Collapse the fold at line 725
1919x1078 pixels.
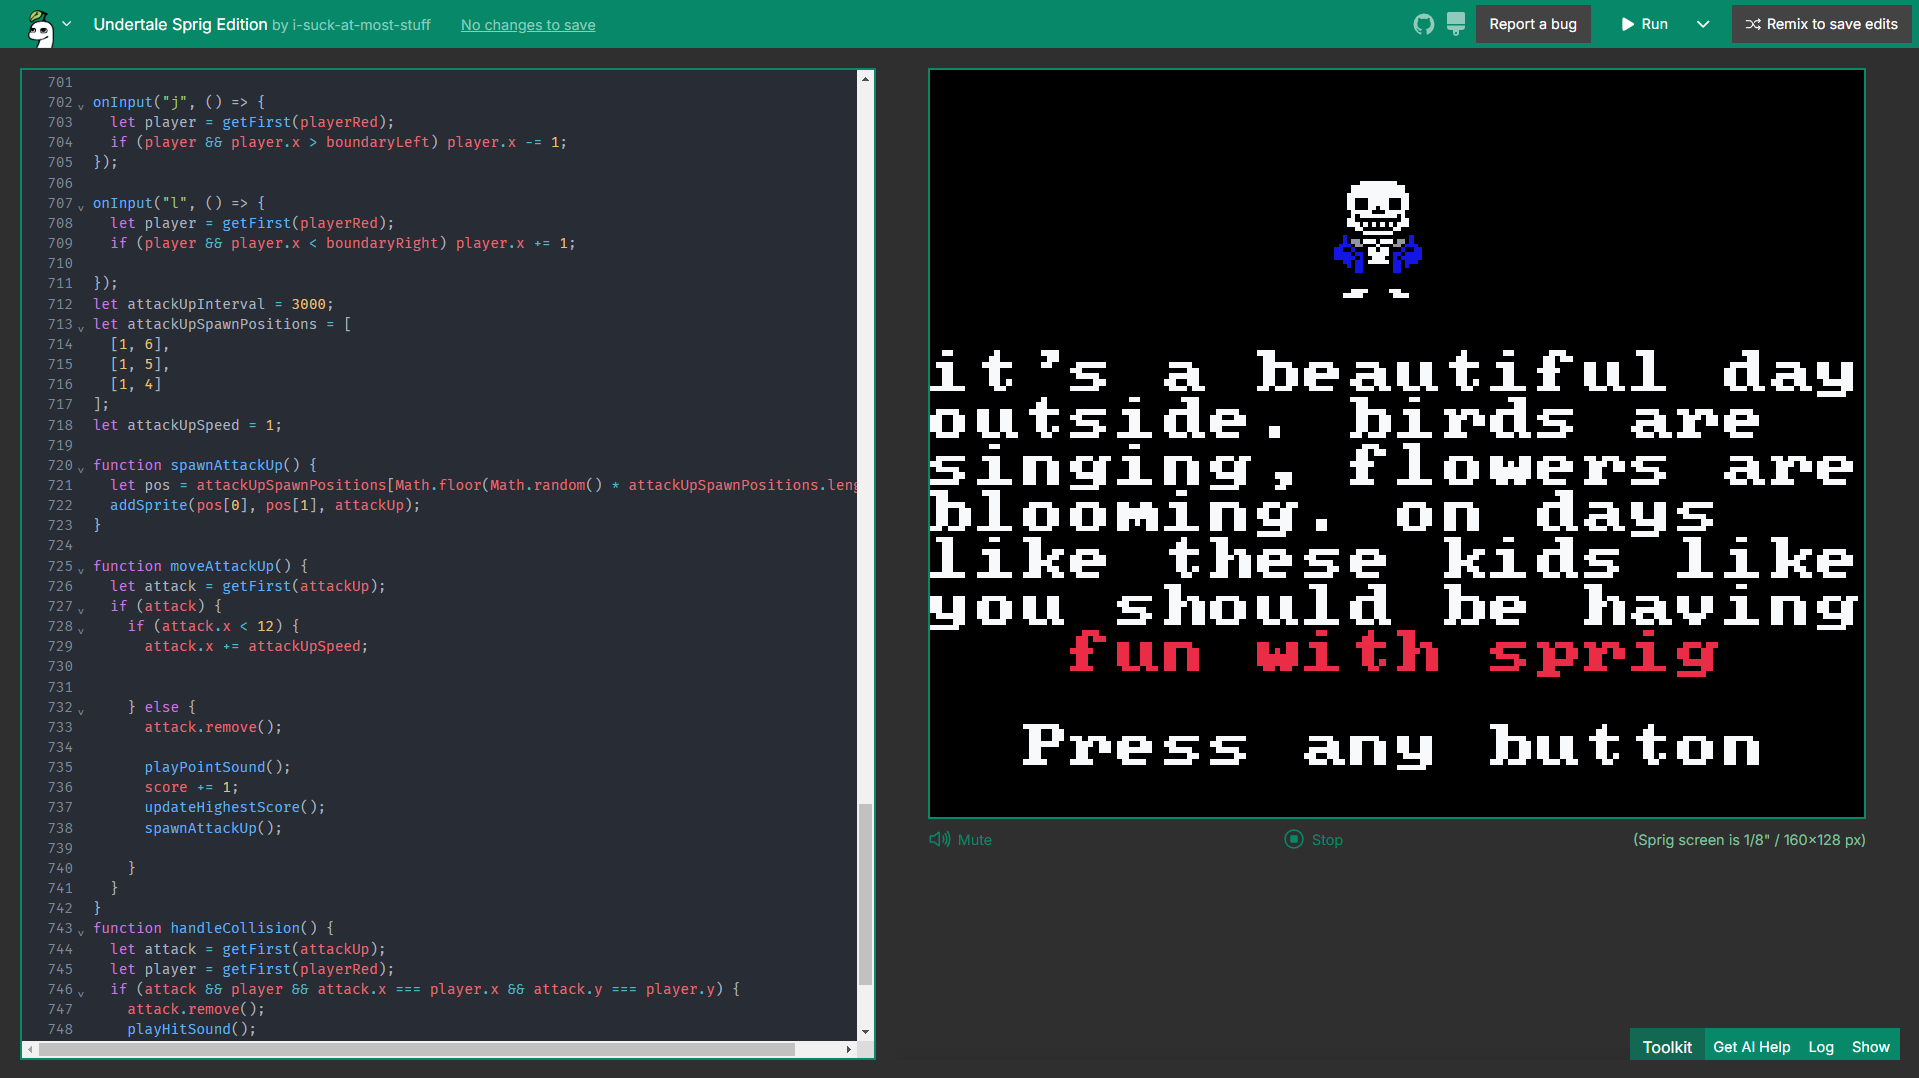coord(81,568)
